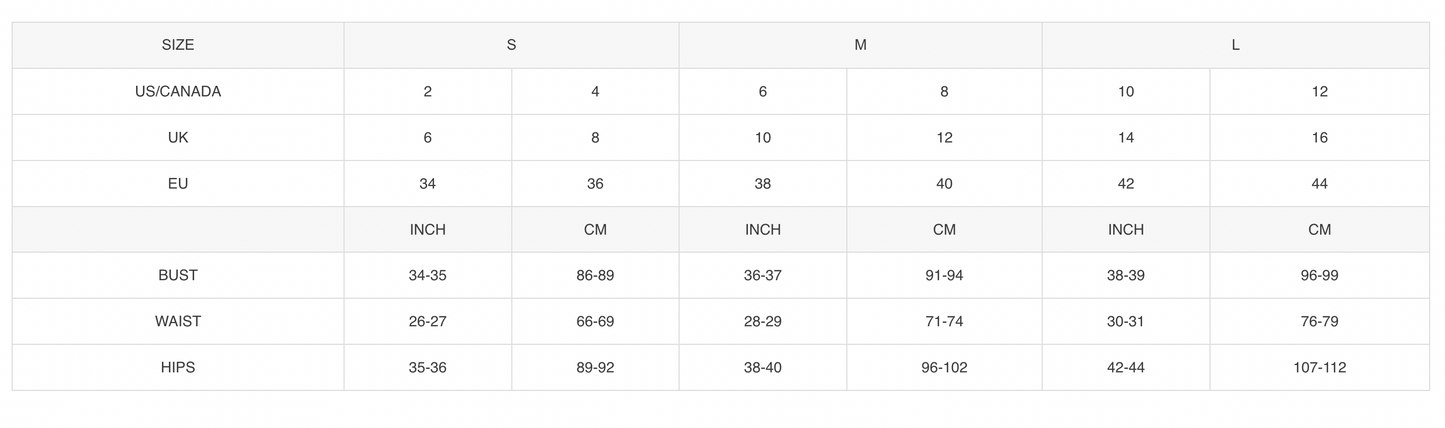
Task: Click bust measurement 86-89 cell
Action: (595, 275)
